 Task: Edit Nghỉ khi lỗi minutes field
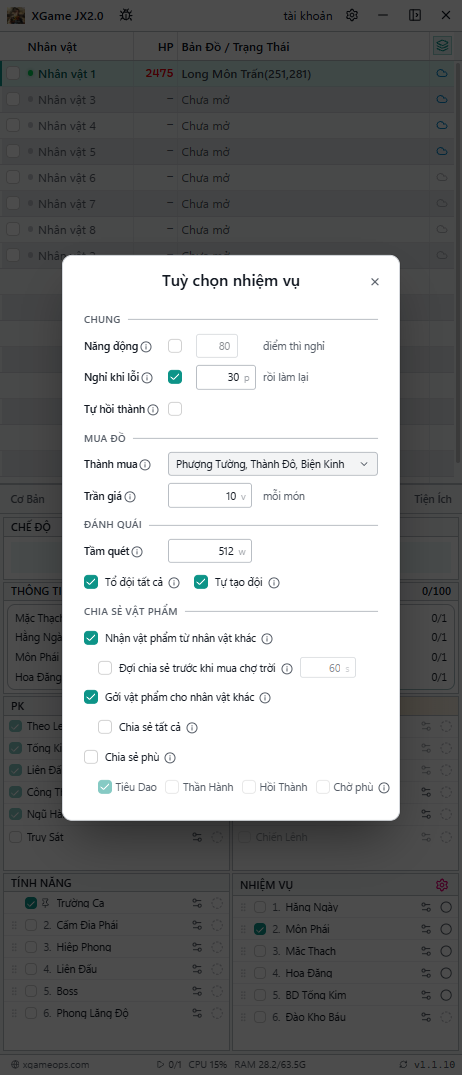[x=226, y=377]
